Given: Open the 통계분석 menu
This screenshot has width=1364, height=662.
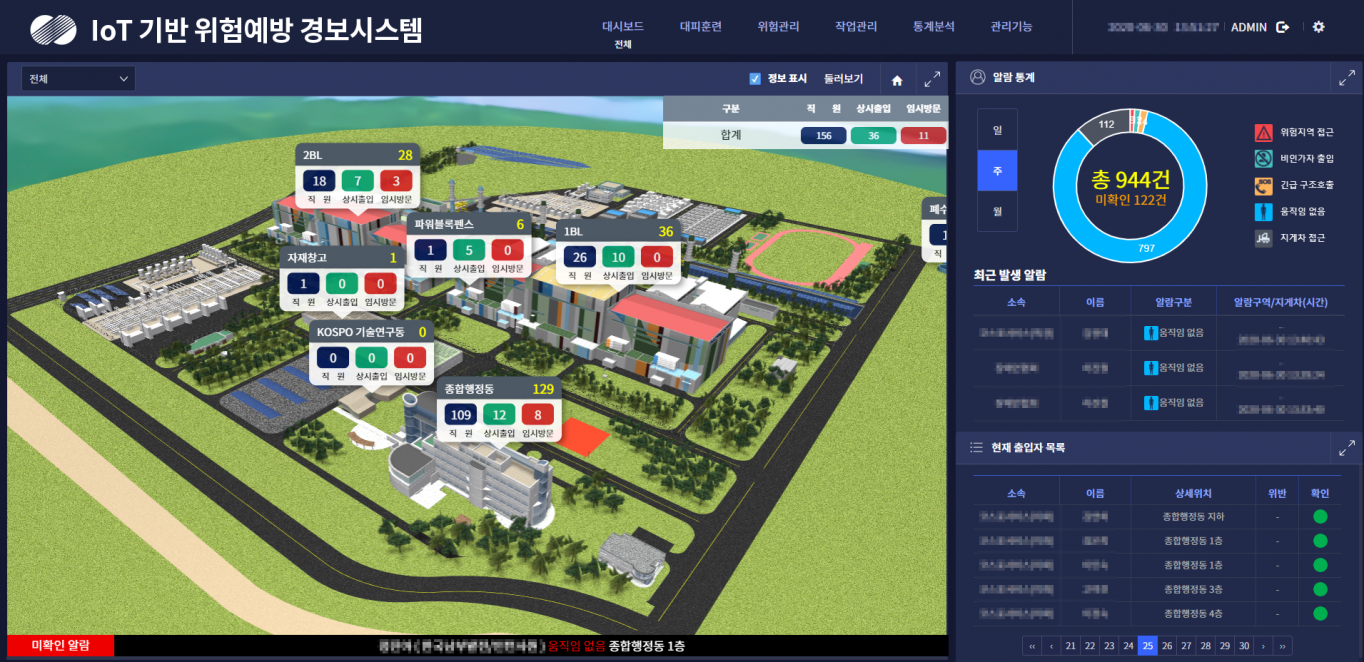Looking at the screenshot, I should point(934,27).
